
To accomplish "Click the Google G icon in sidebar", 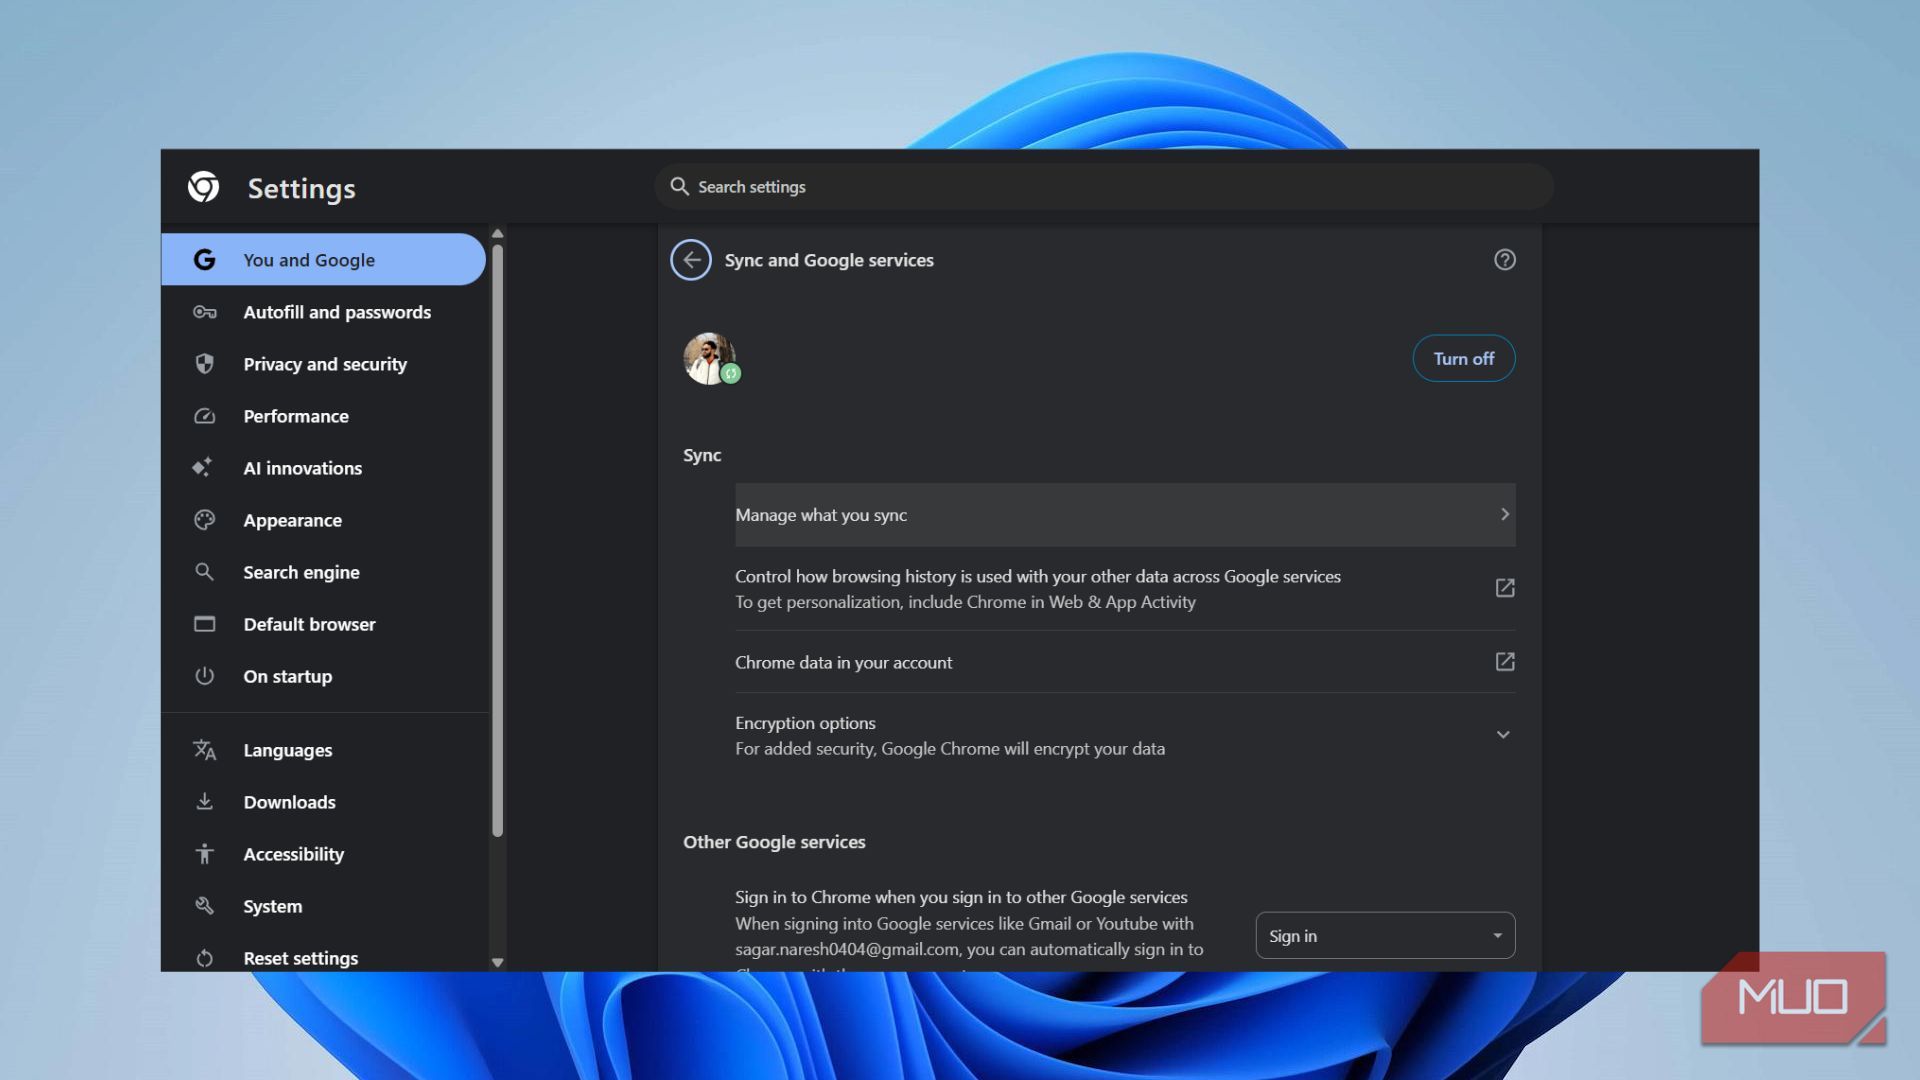I will pos(204,260).
